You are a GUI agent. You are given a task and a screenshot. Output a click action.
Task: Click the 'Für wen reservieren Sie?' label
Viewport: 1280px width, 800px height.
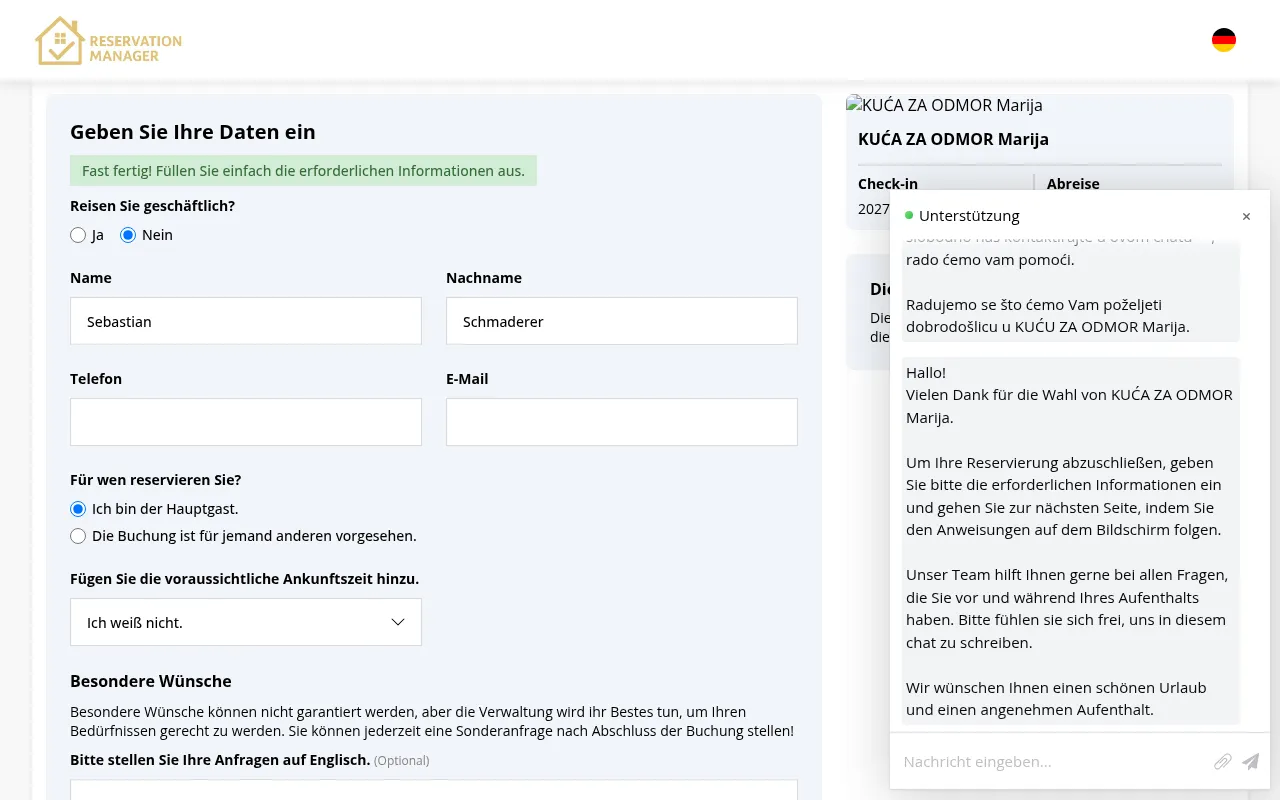point(156,480)
